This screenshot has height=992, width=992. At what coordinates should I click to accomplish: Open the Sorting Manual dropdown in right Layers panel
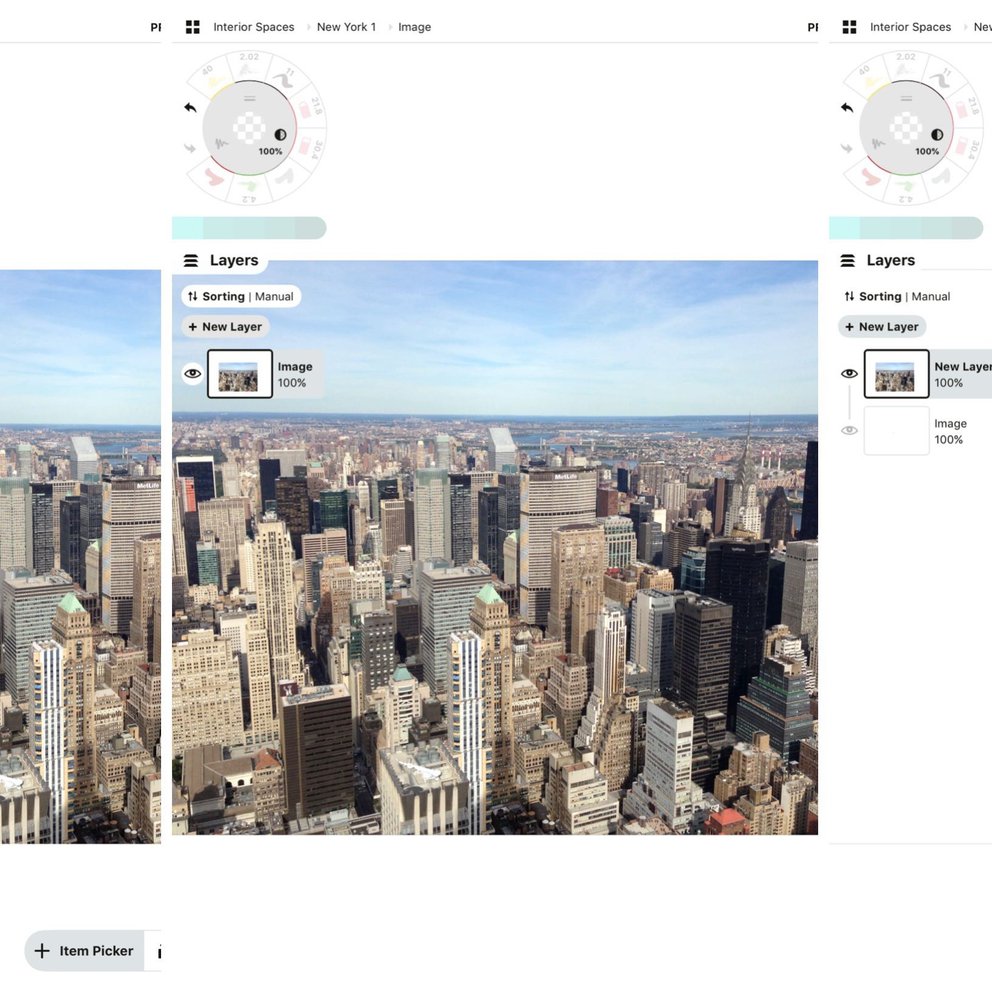click(896, 296)
